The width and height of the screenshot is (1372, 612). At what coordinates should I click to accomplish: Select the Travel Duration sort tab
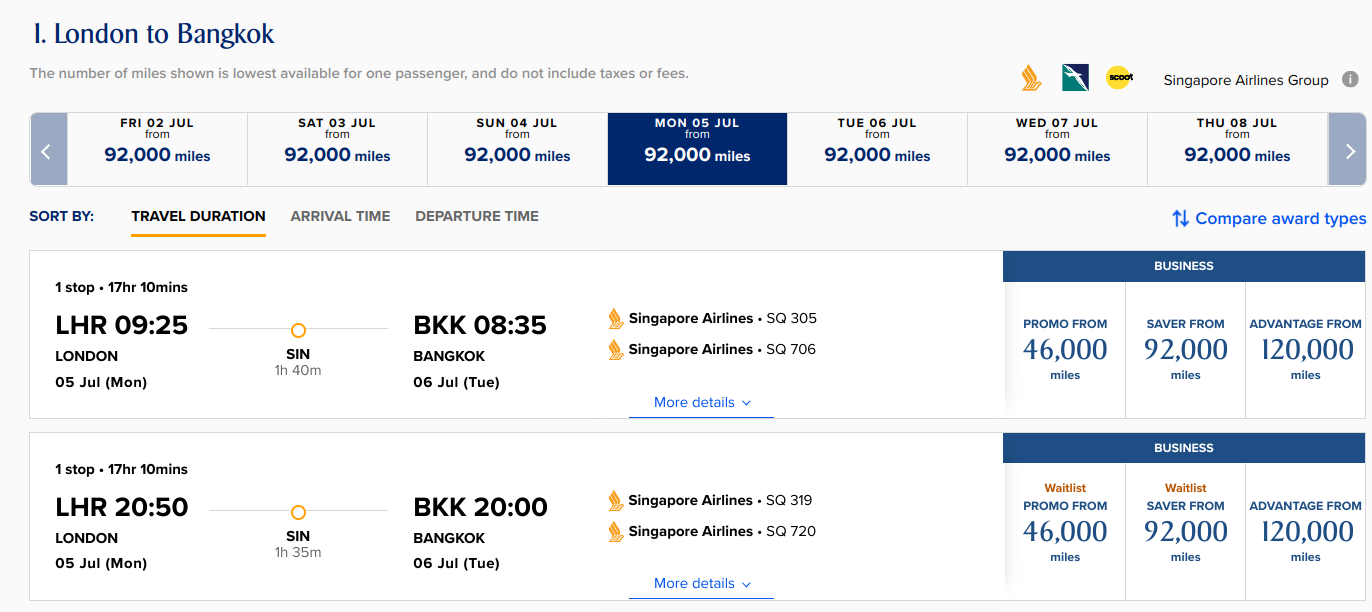pos(198,216)
